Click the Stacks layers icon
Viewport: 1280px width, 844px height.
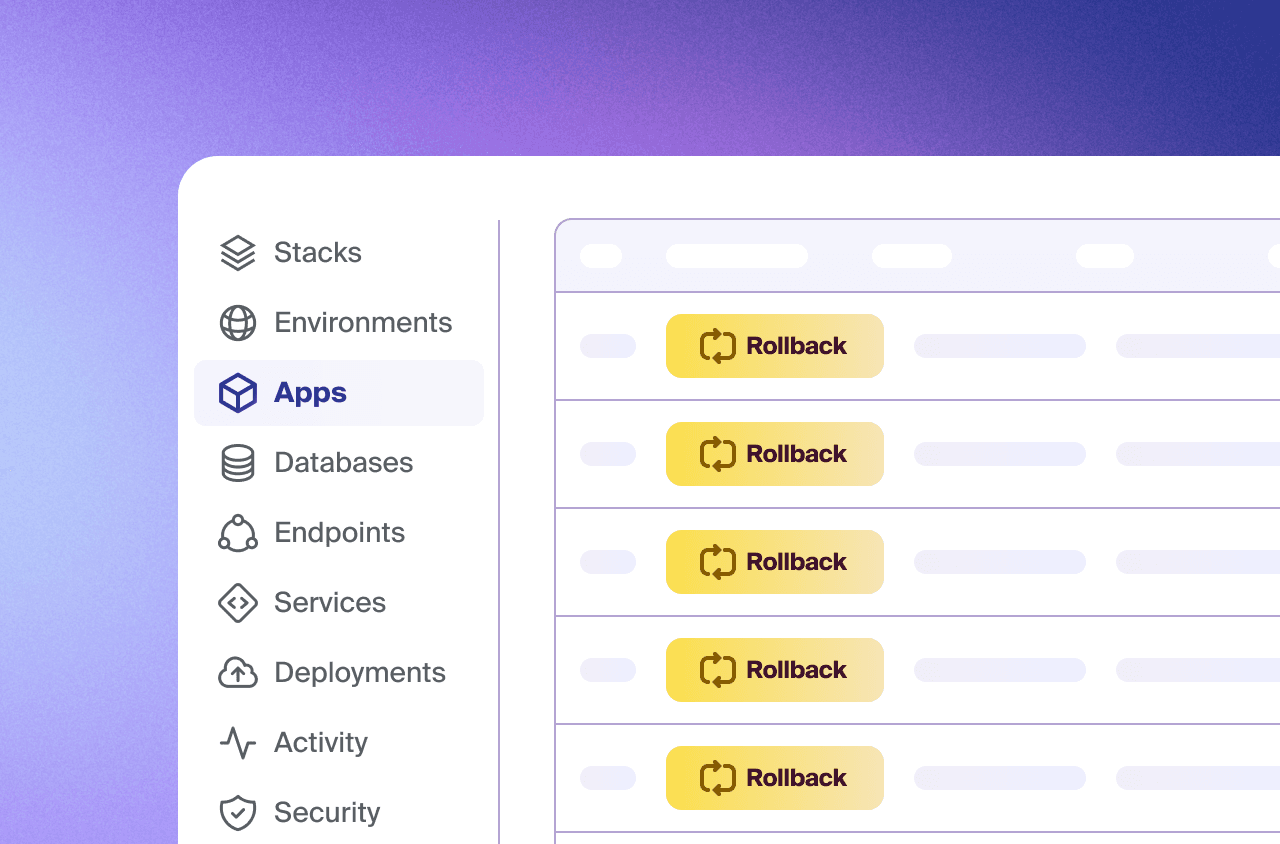point(237,253)
